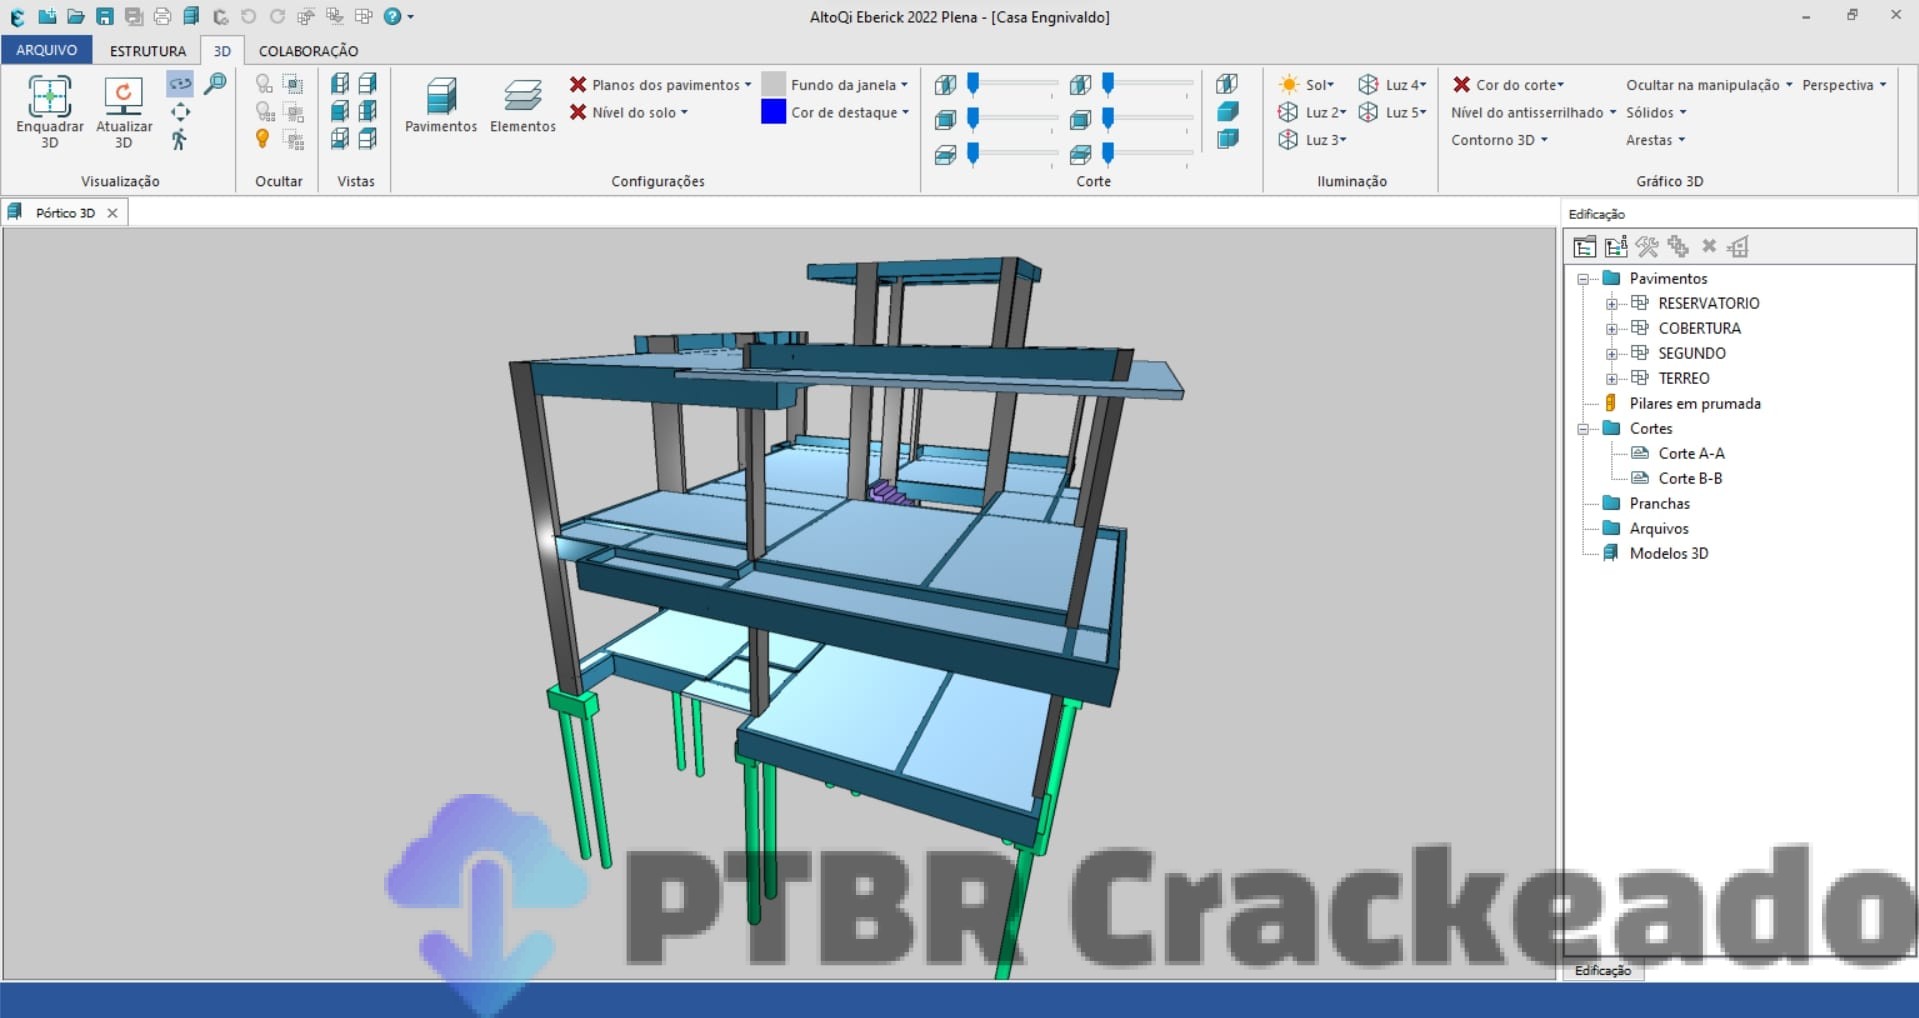
Task: Click the top-left Corte slider handle
Action: pos(973,84)
